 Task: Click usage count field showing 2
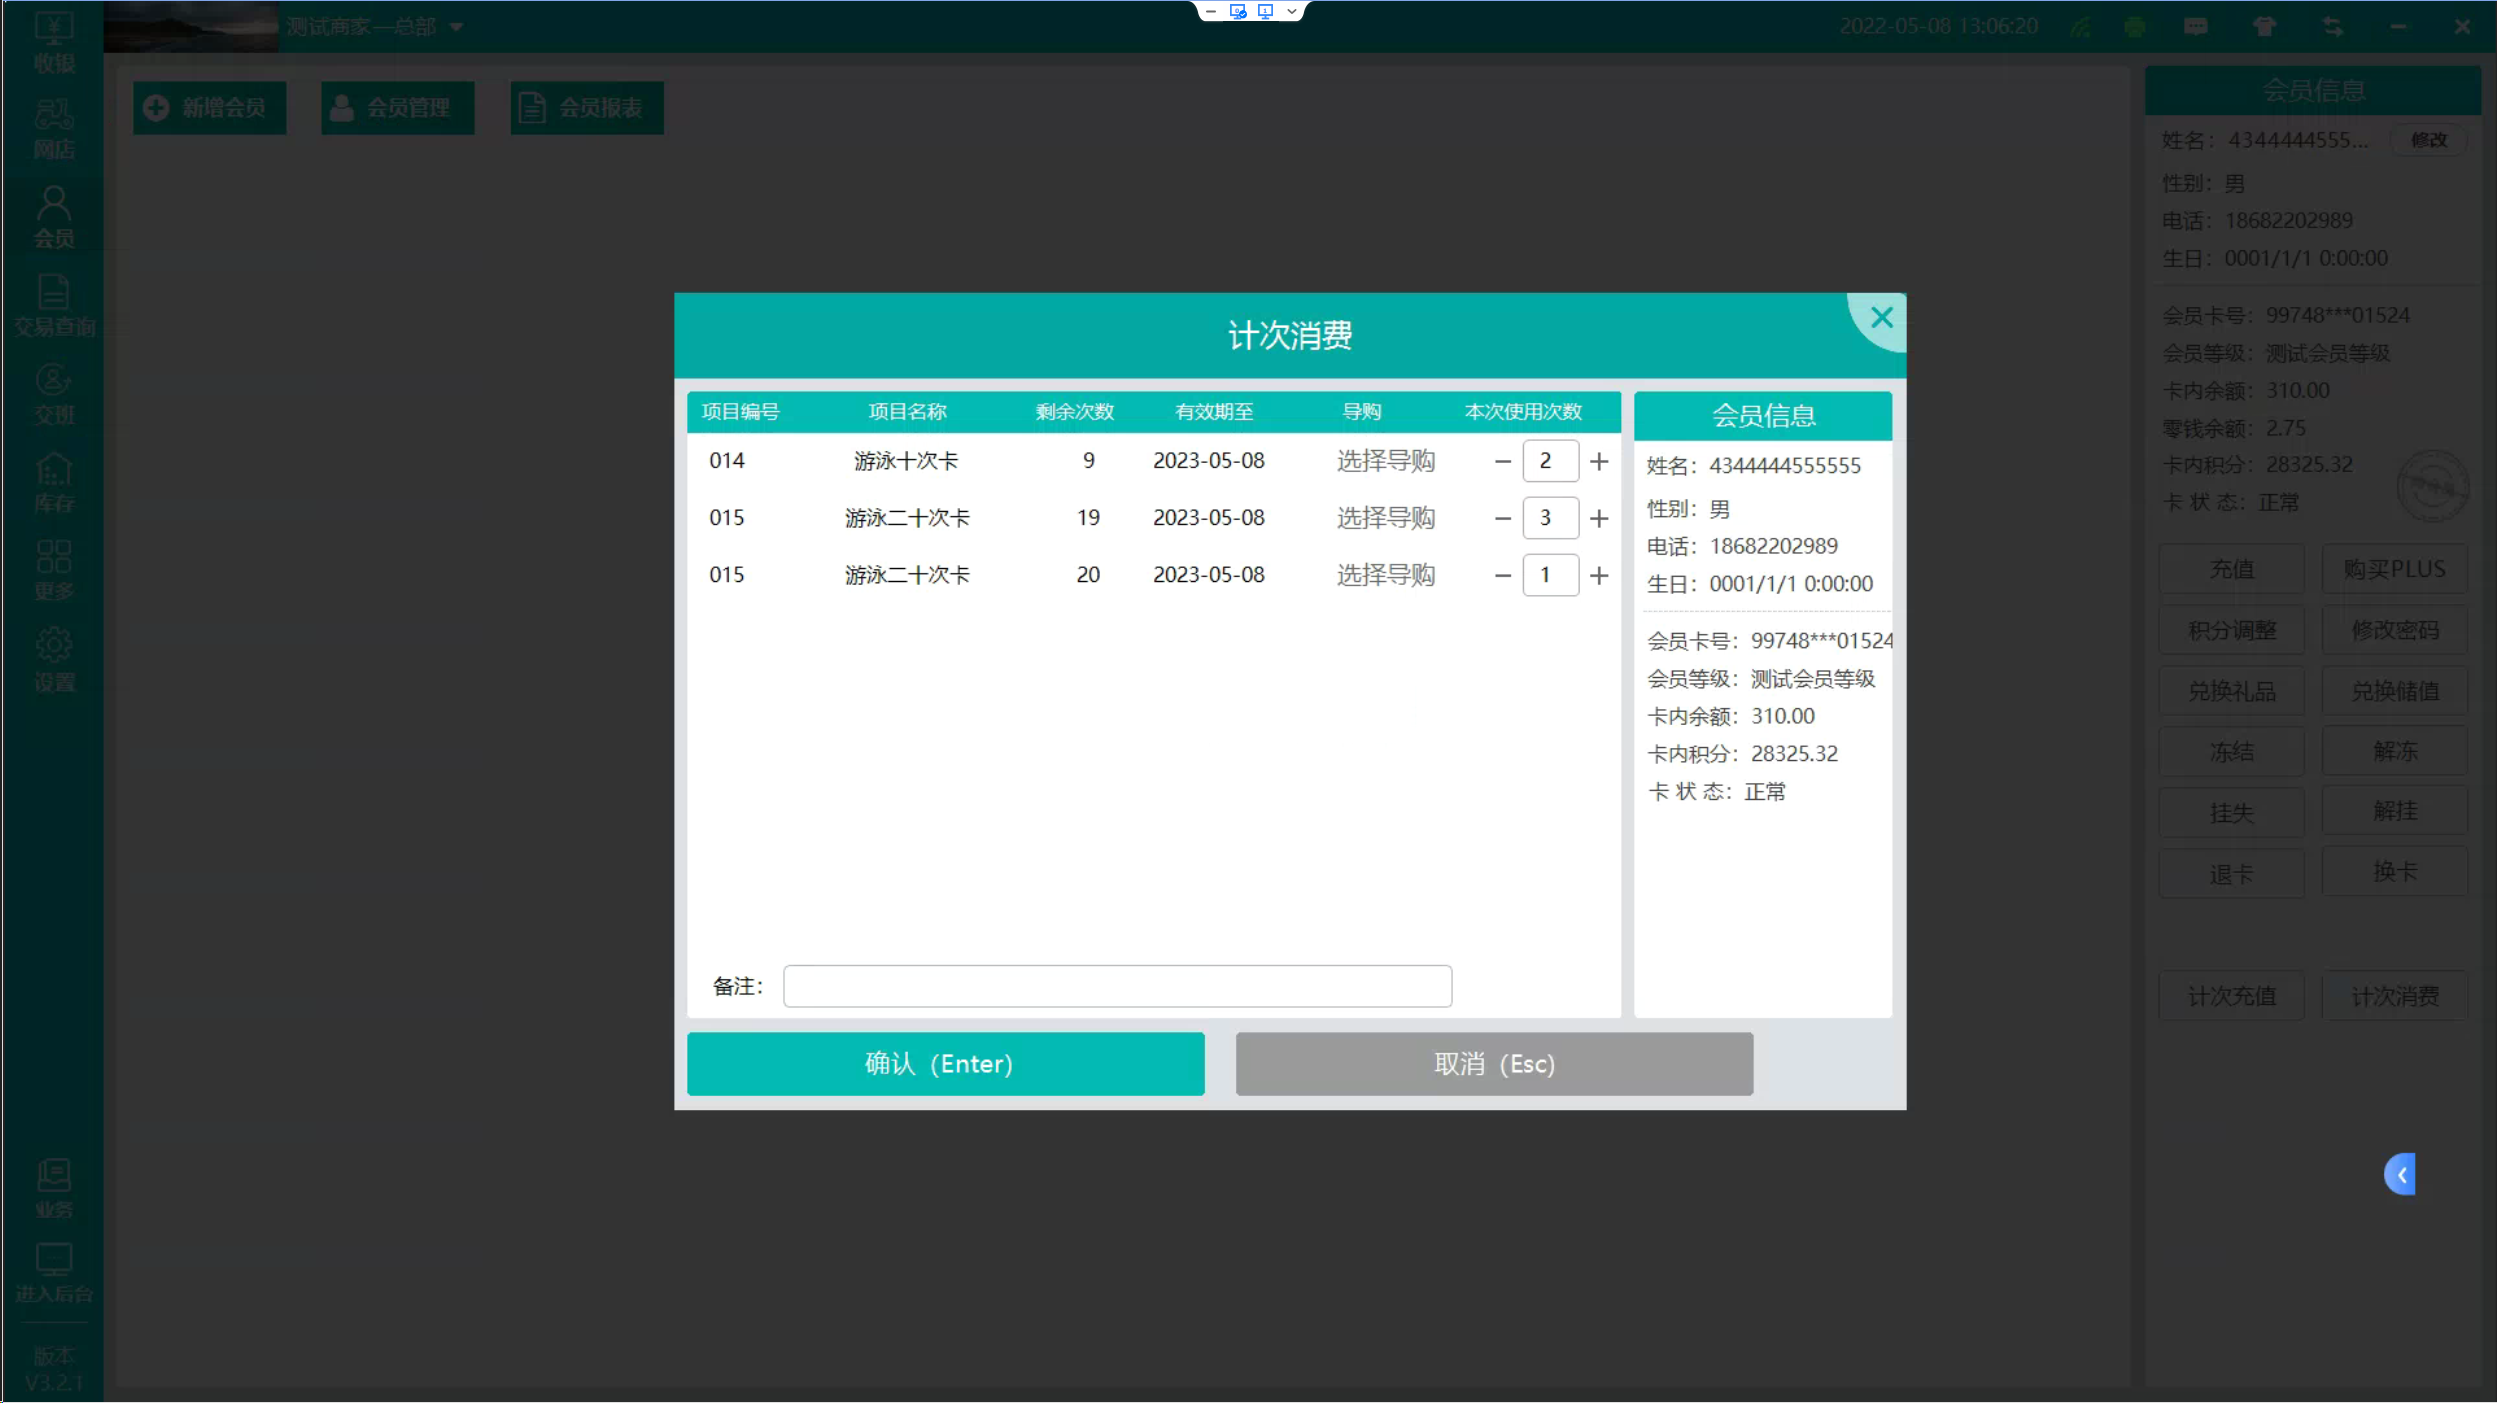pos(1550,461)
